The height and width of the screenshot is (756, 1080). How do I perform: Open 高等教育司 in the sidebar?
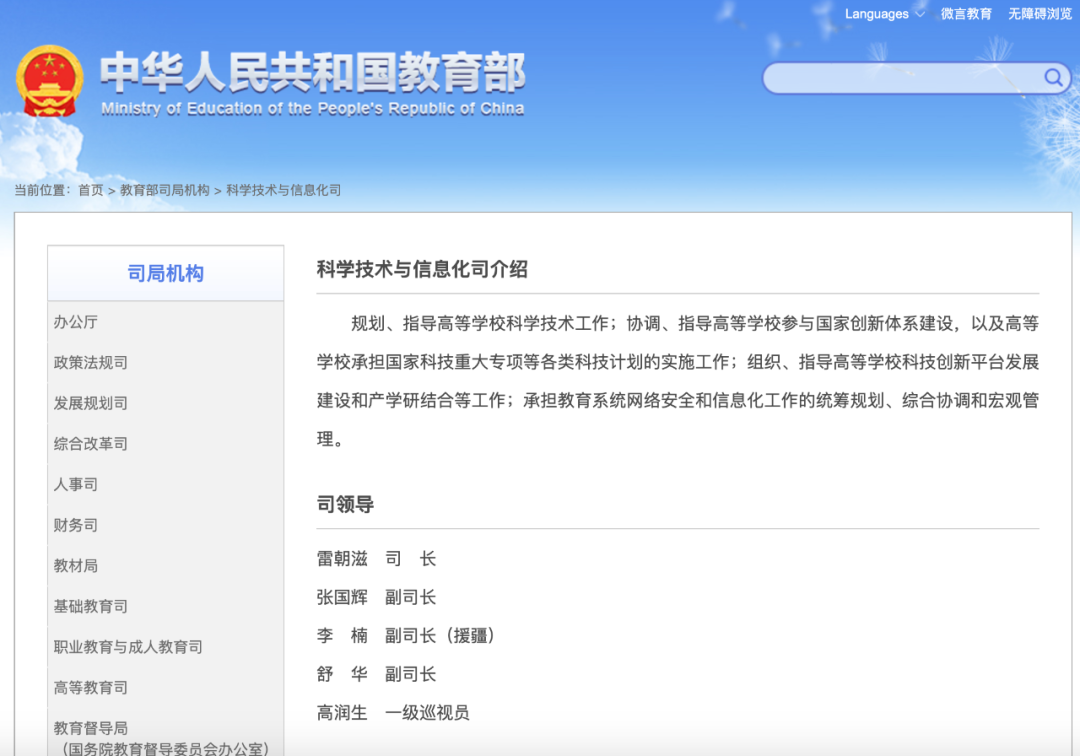(90, 687)
